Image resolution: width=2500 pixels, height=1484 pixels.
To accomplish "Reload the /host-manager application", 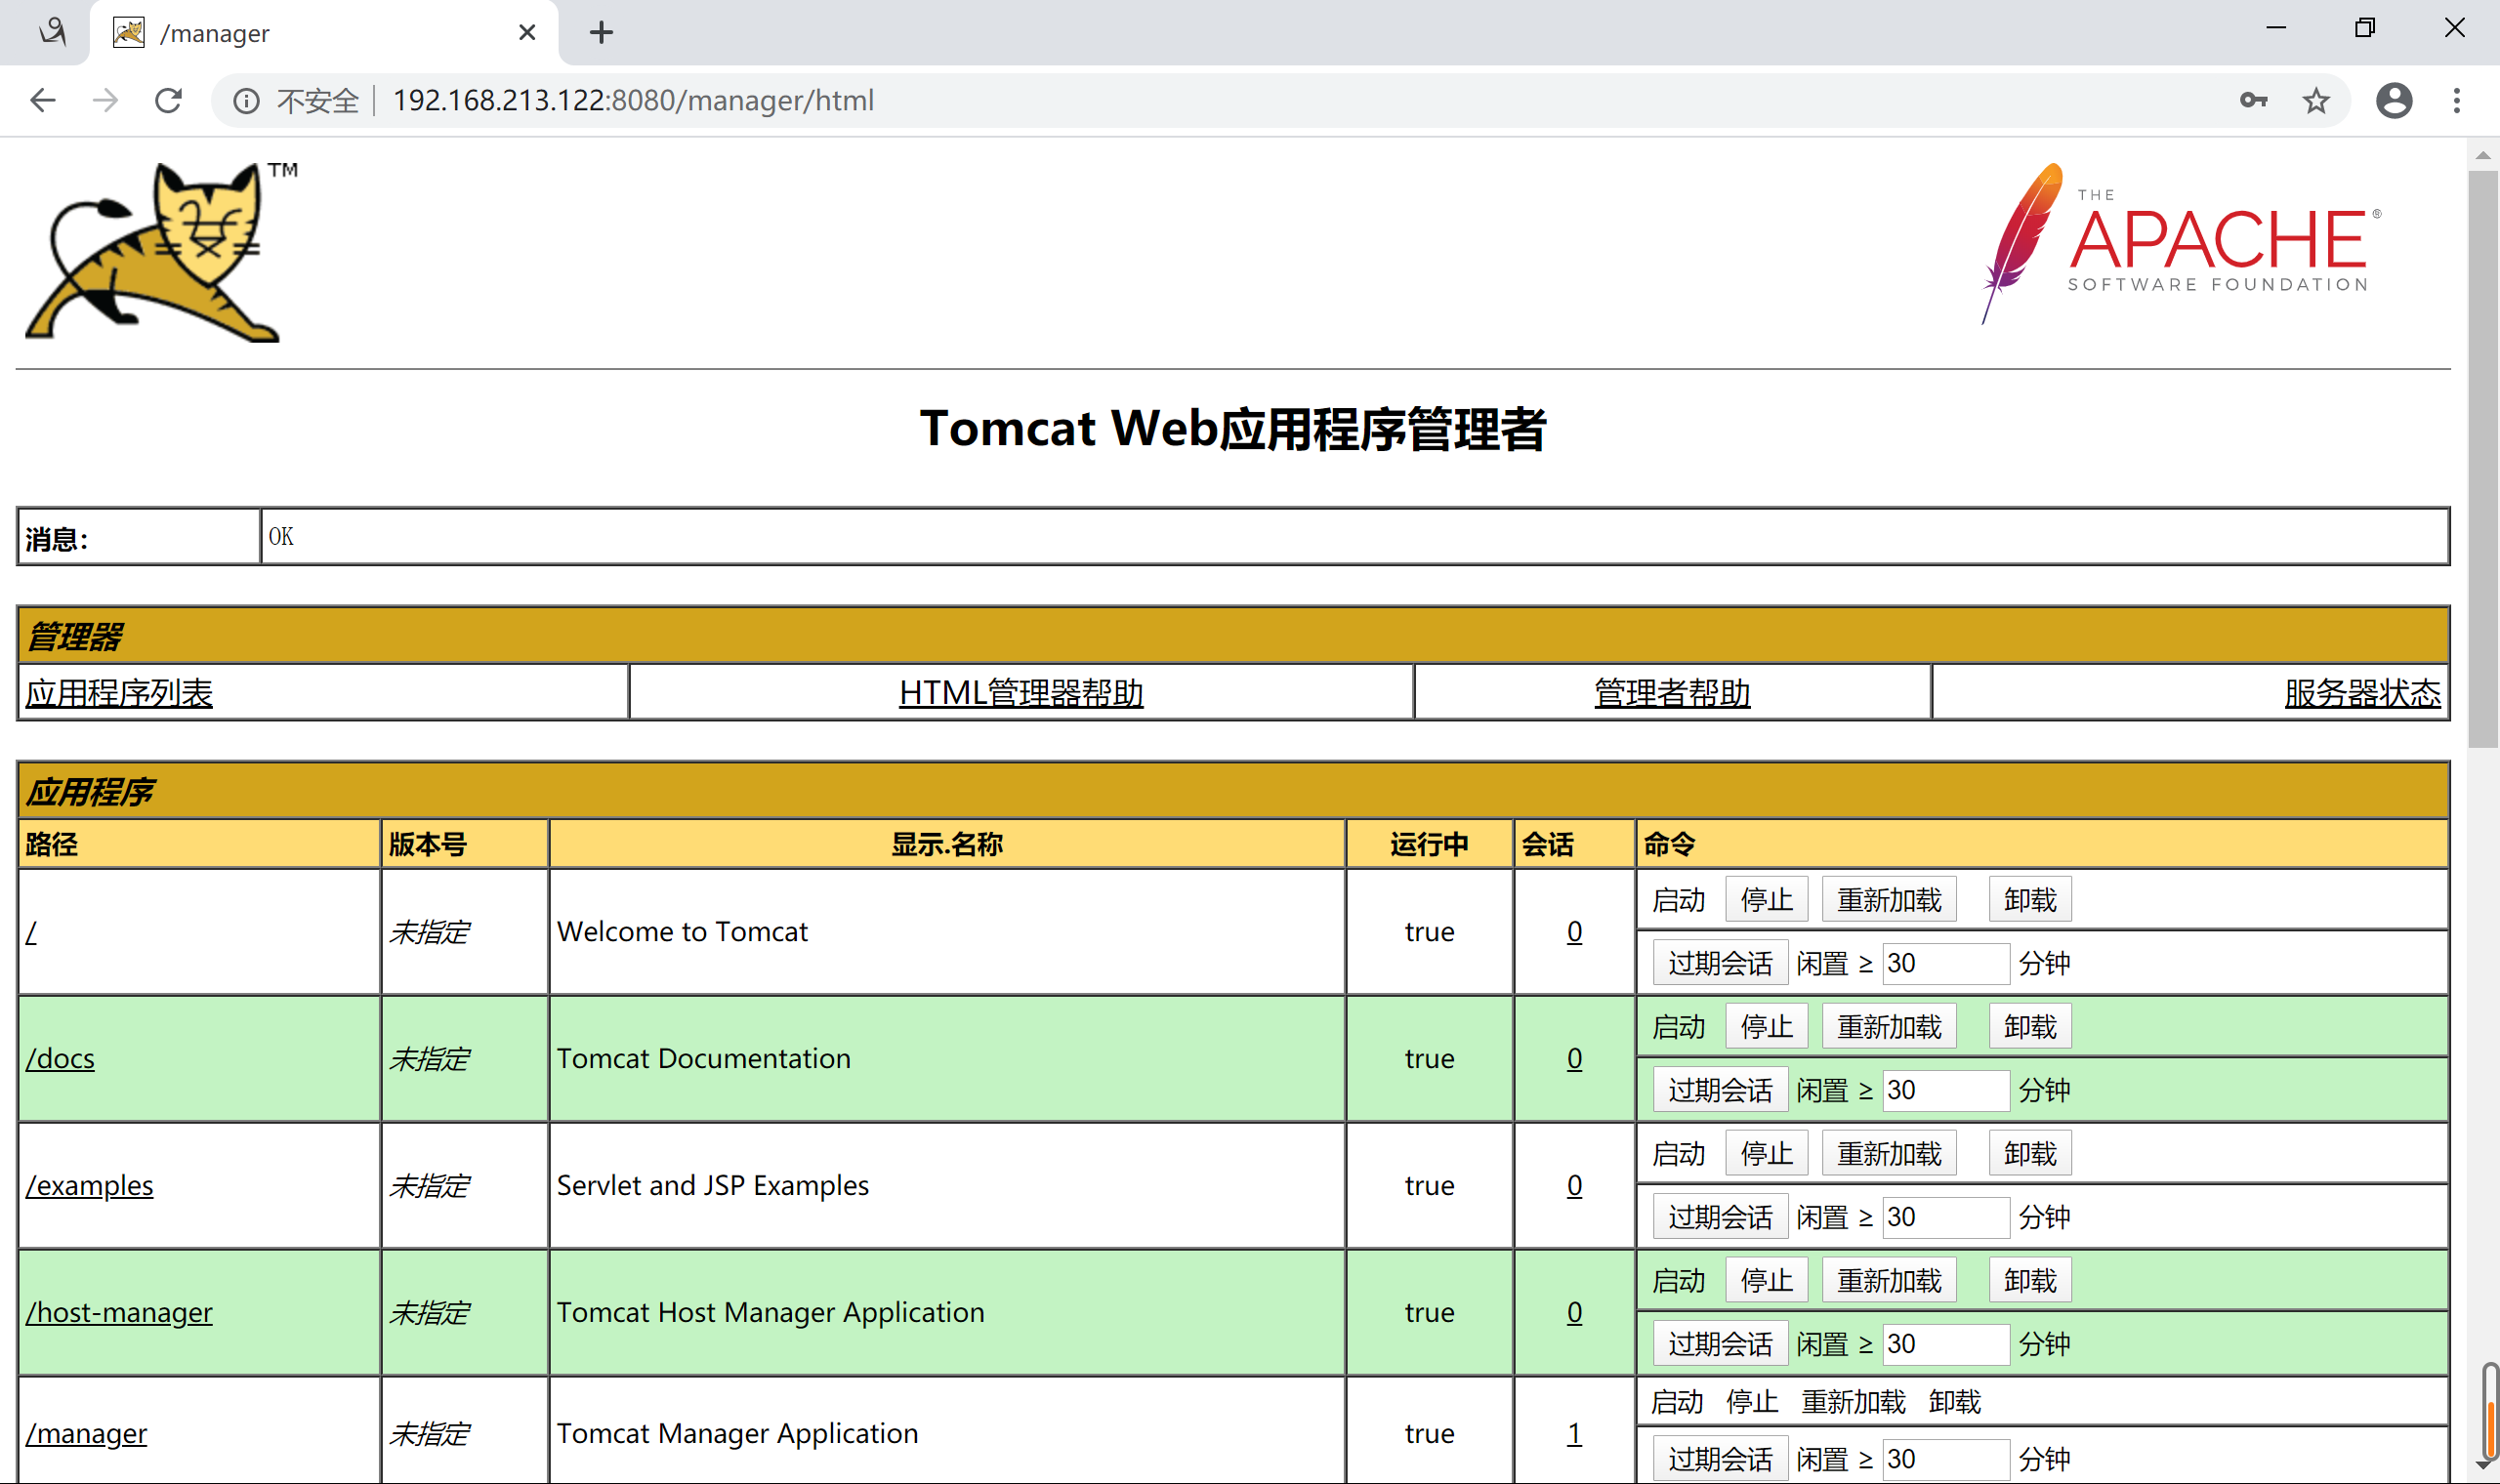I will (1889, 1281).
